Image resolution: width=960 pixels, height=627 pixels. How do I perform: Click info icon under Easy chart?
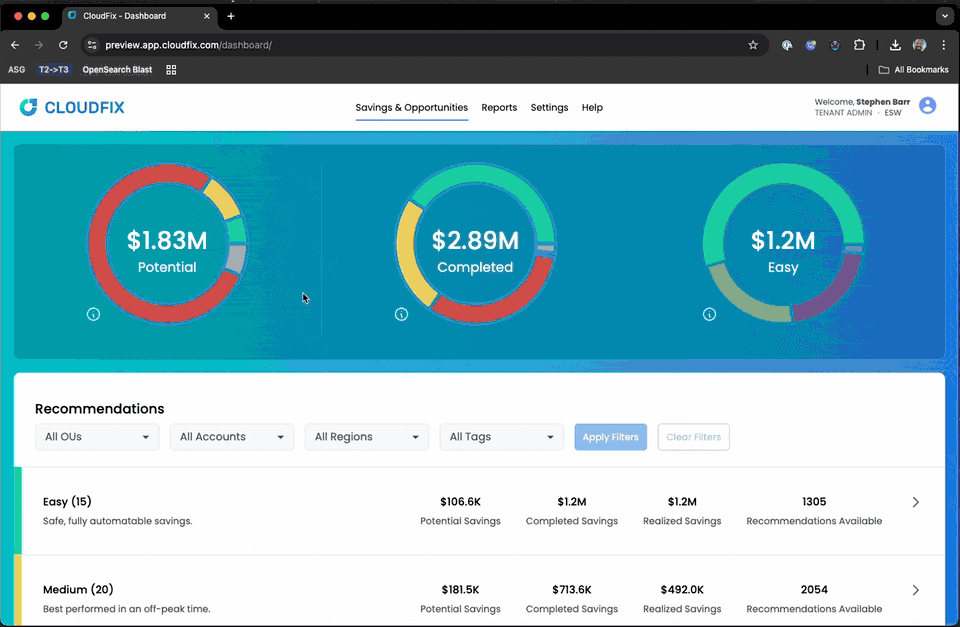[709, 314]
